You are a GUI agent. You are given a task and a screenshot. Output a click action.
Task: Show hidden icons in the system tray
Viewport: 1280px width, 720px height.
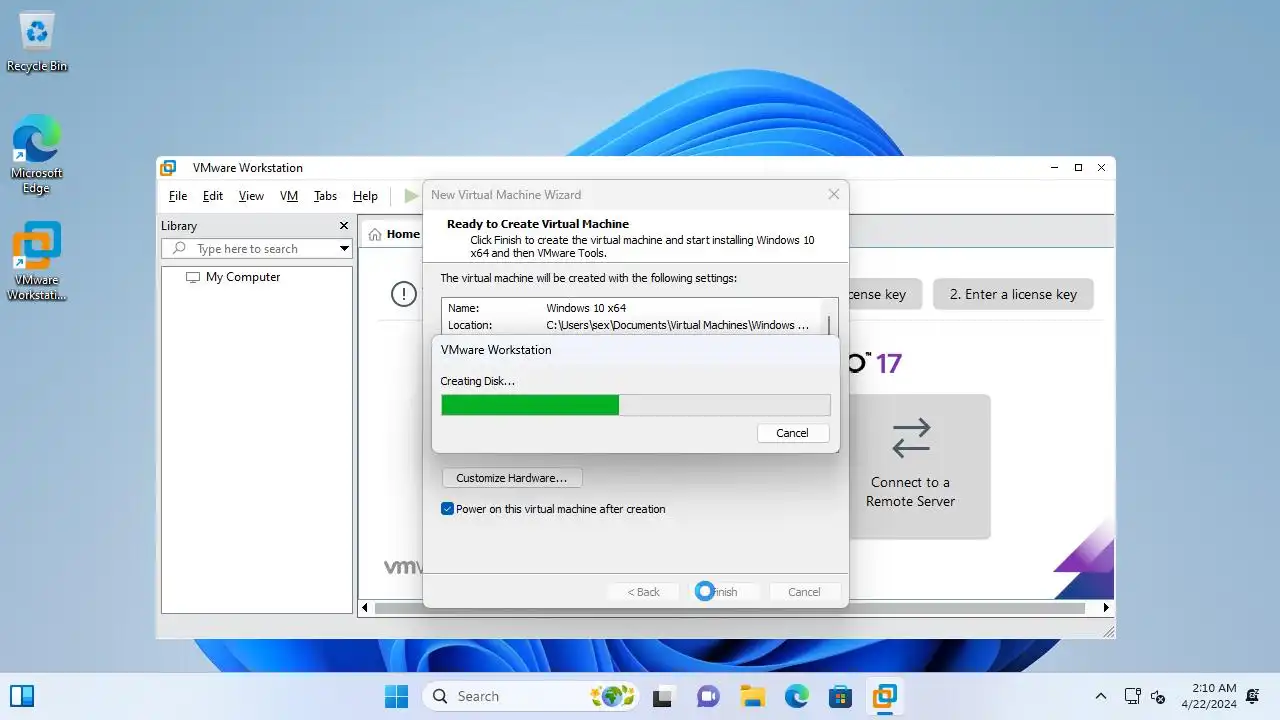pyautogui.click(x=1101, y=697)
